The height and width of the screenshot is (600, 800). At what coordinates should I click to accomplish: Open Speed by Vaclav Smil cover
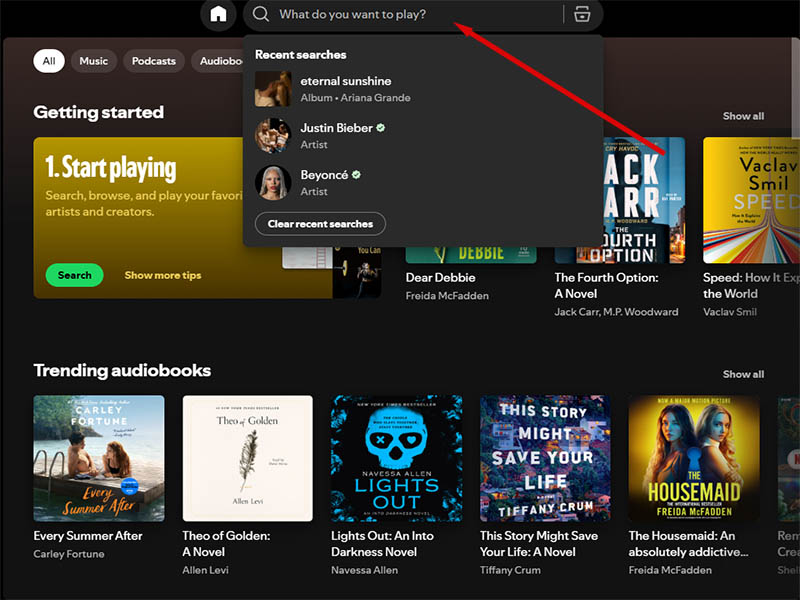tap(751, 201)
